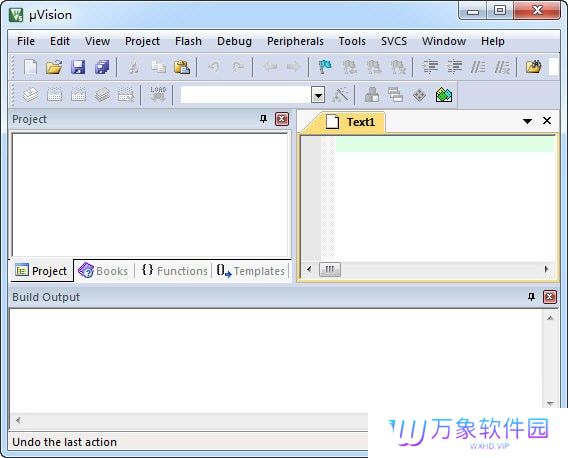Open the File menu
This screenshot has width=568, height=458.
pyautogui.click(x=26, y=41)
